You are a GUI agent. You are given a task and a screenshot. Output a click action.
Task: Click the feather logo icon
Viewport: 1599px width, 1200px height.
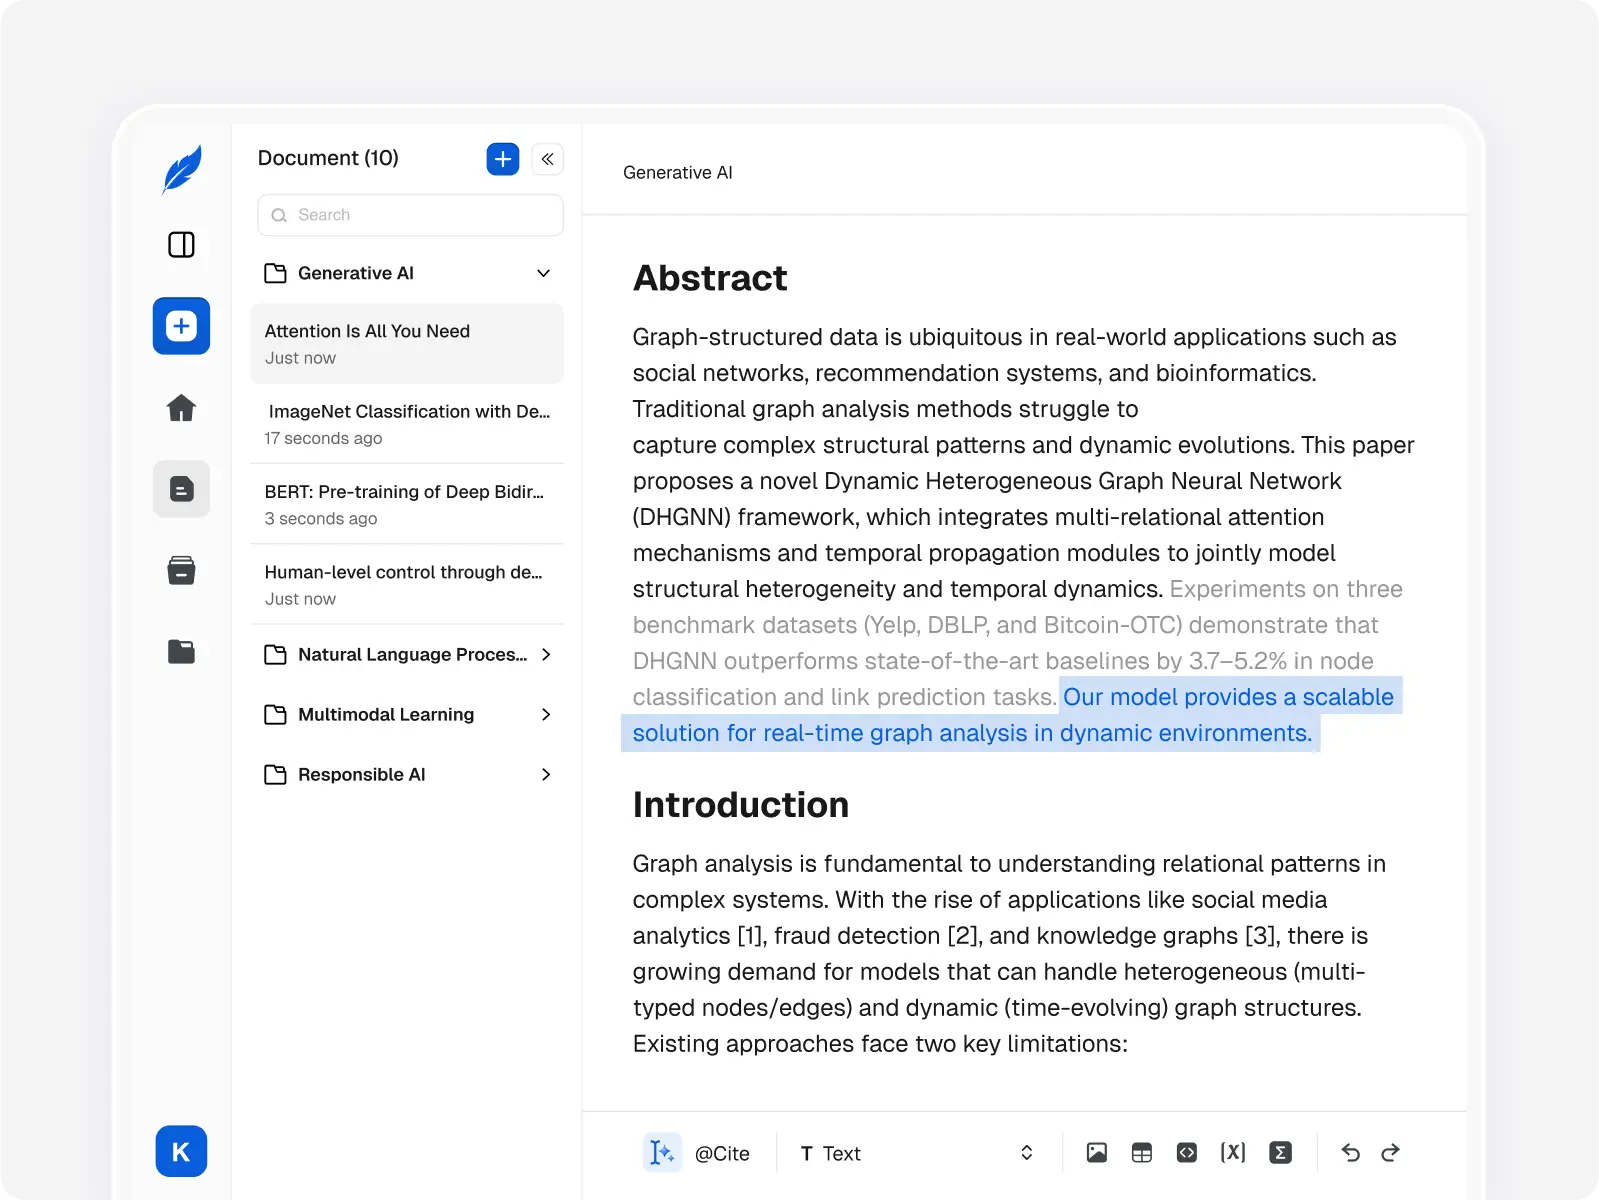tap(182, 169)
